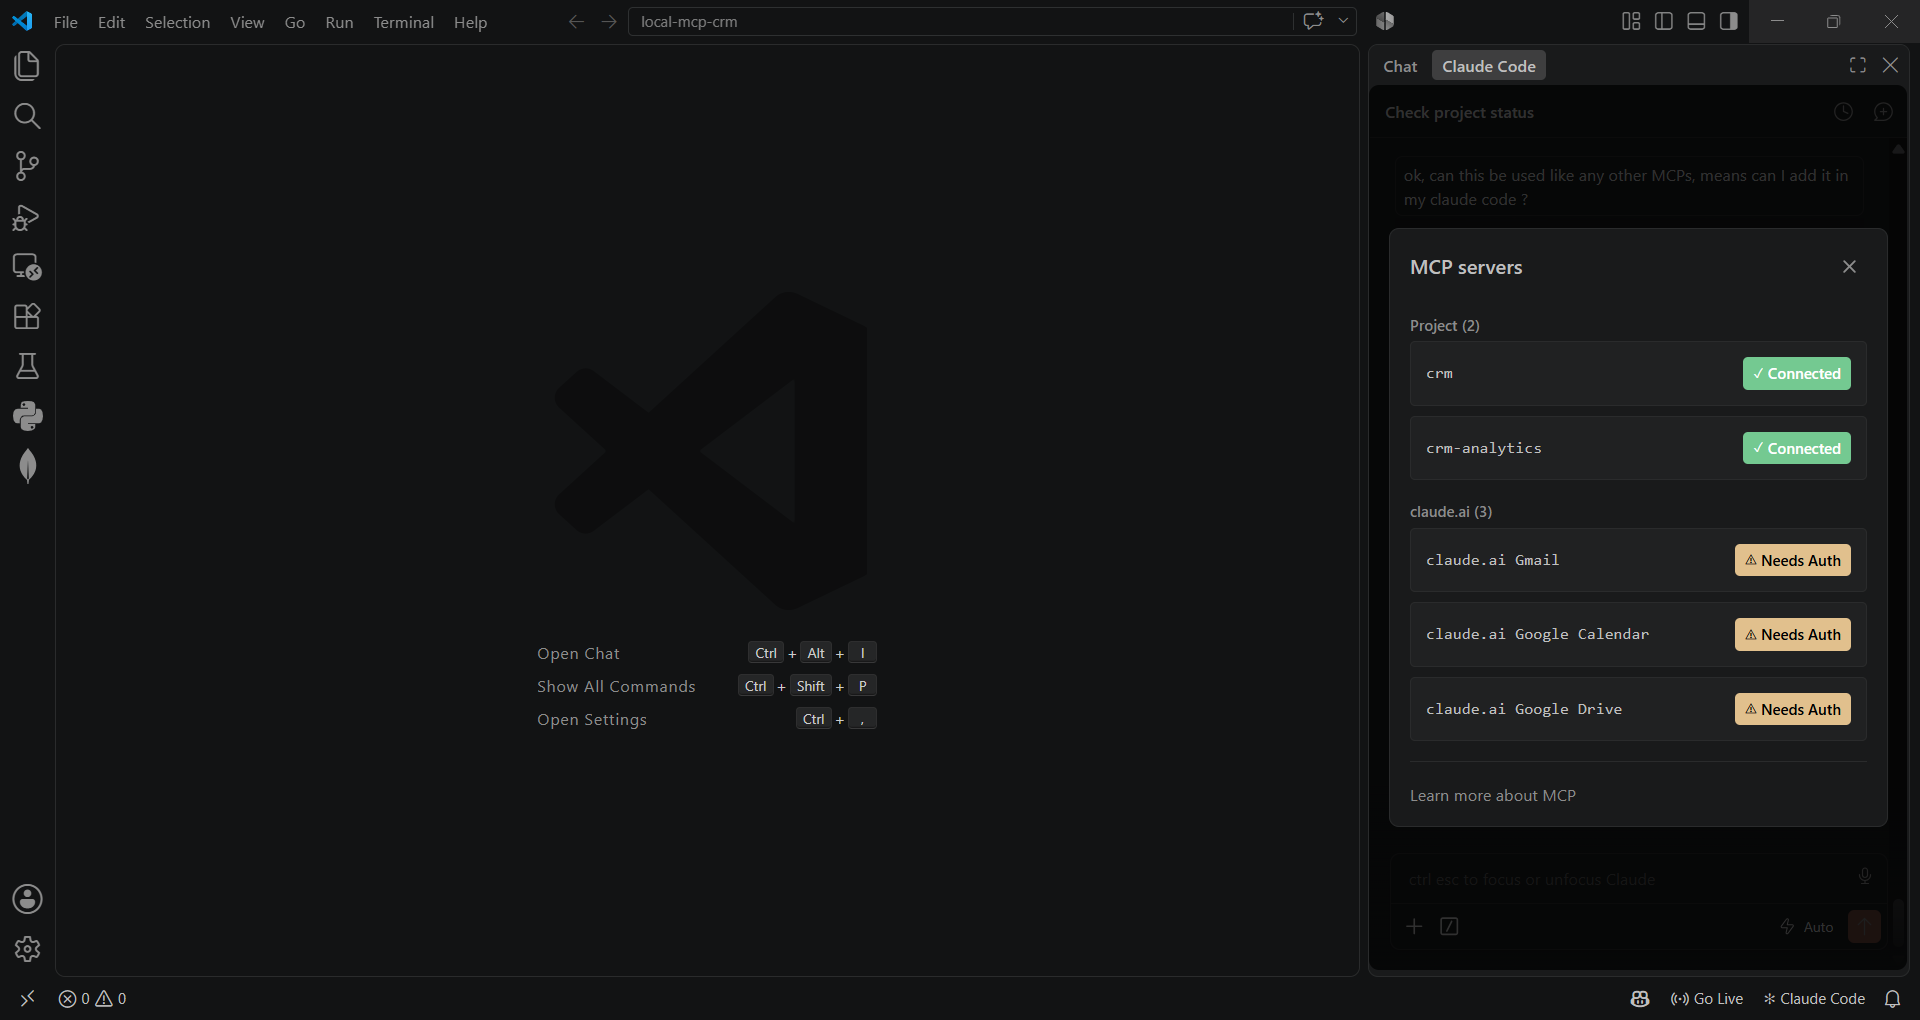Click Claude Code in the status bar

click(x=1814, y=998)
